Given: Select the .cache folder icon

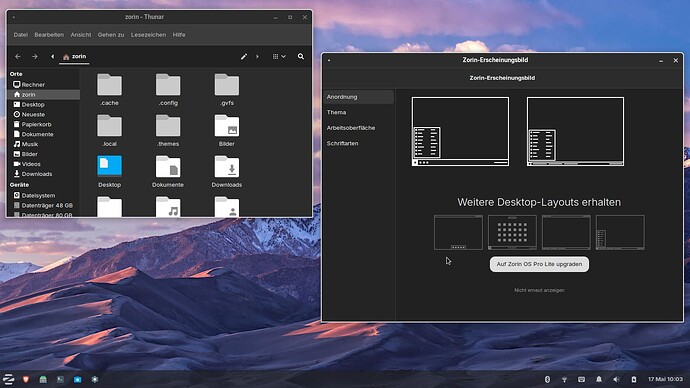Looking at the screenshot, I should tap(109, 84).
